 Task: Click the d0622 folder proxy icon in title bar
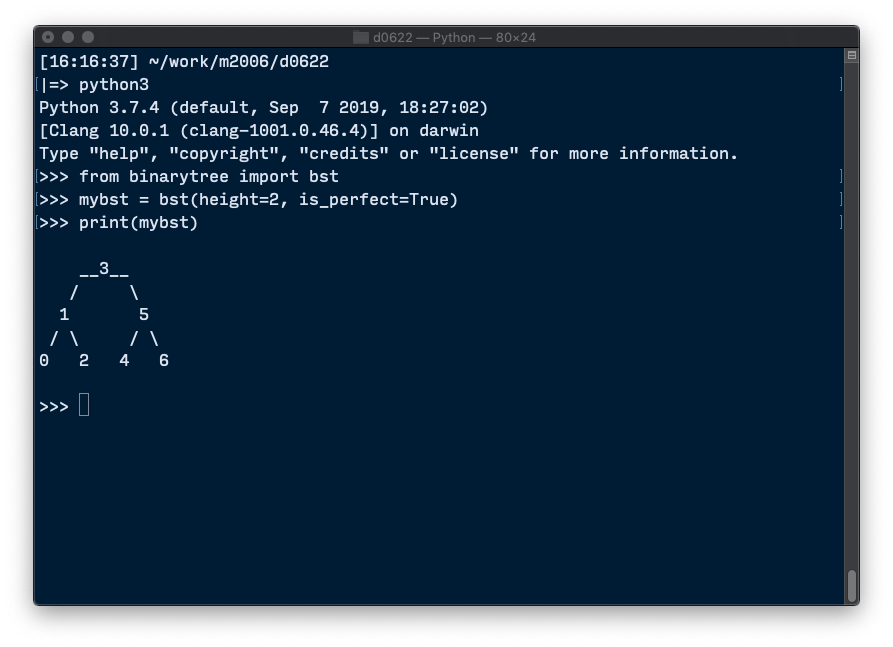tap(361, 38)
